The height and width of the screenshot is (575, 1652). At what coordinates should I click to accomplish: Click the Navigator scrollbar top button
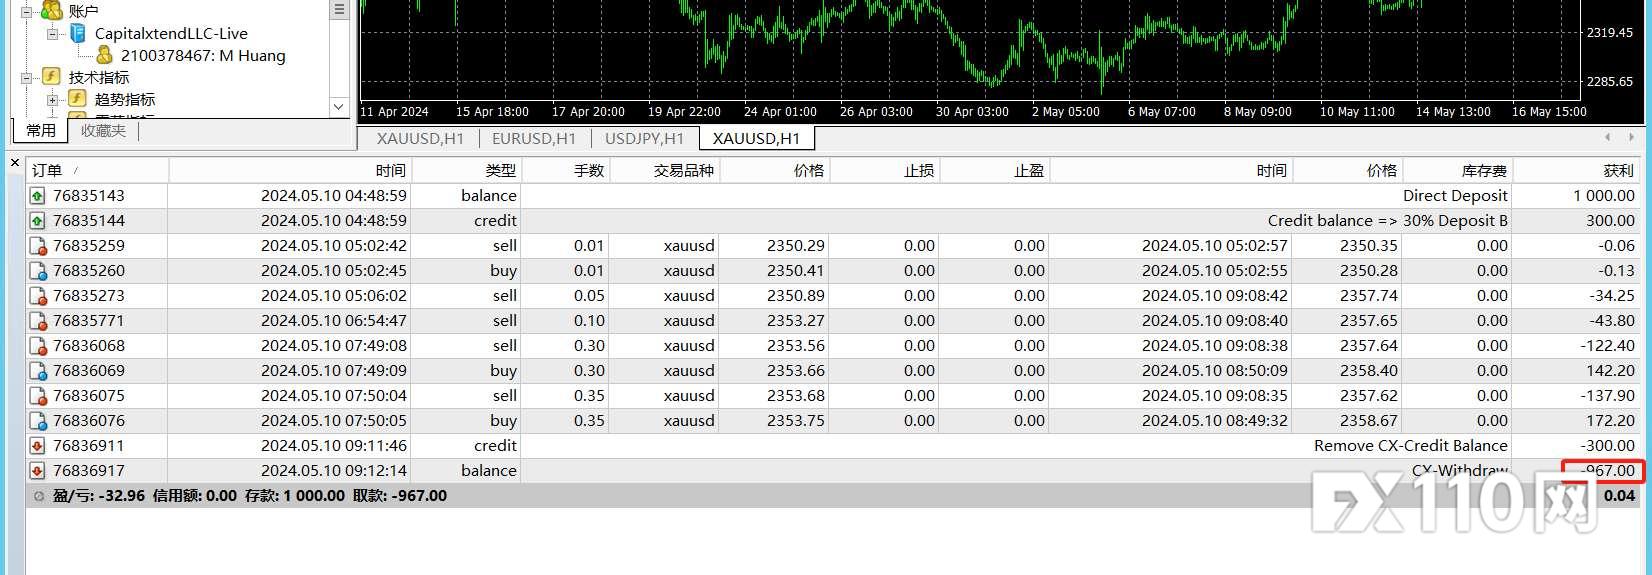(339, 9)
